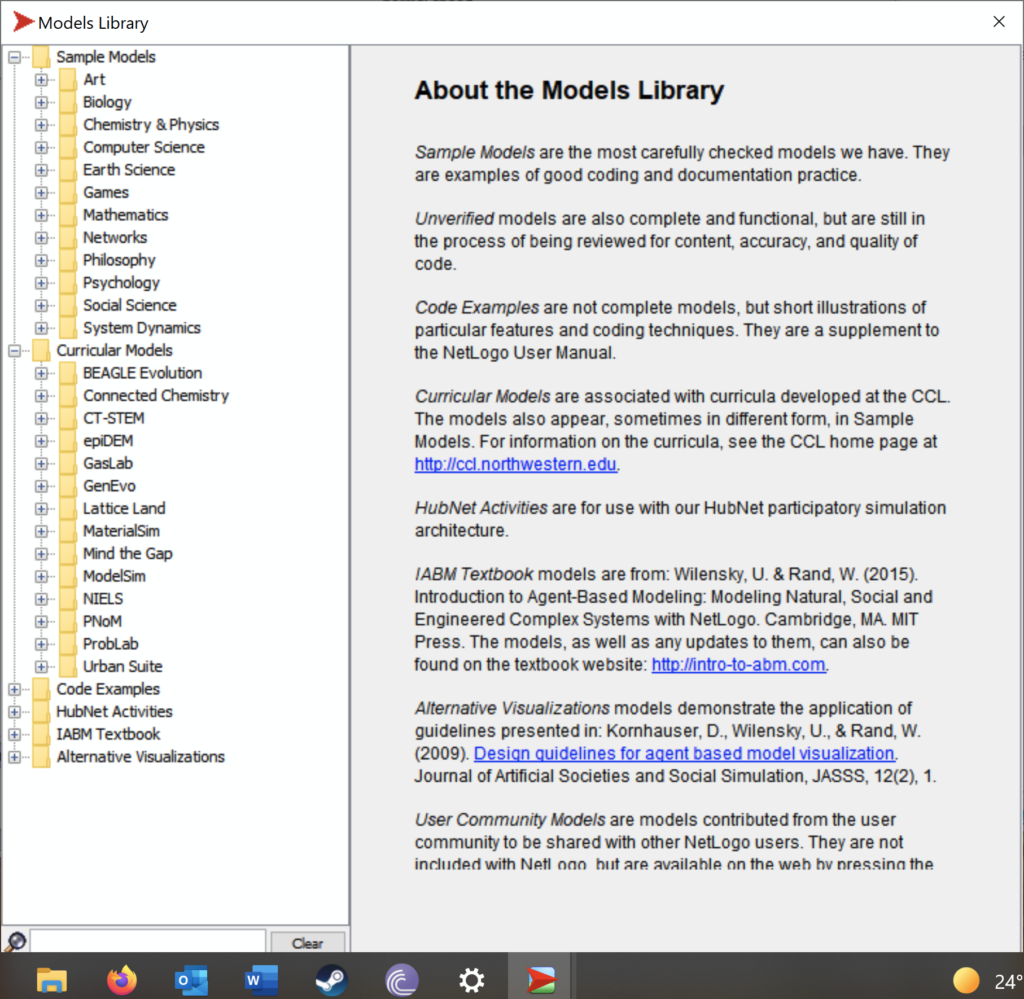Collapse the Sample Models folder
The image size is (1024, 999).
14,57
